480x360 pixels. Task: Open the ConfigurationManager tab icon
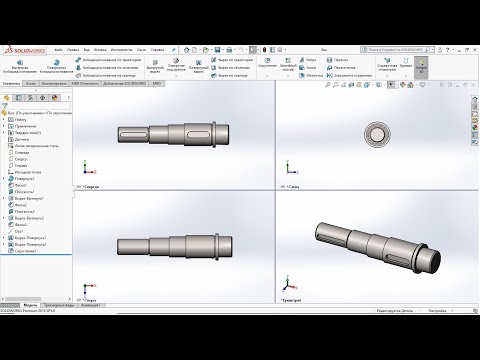click(x=31, y=98)
